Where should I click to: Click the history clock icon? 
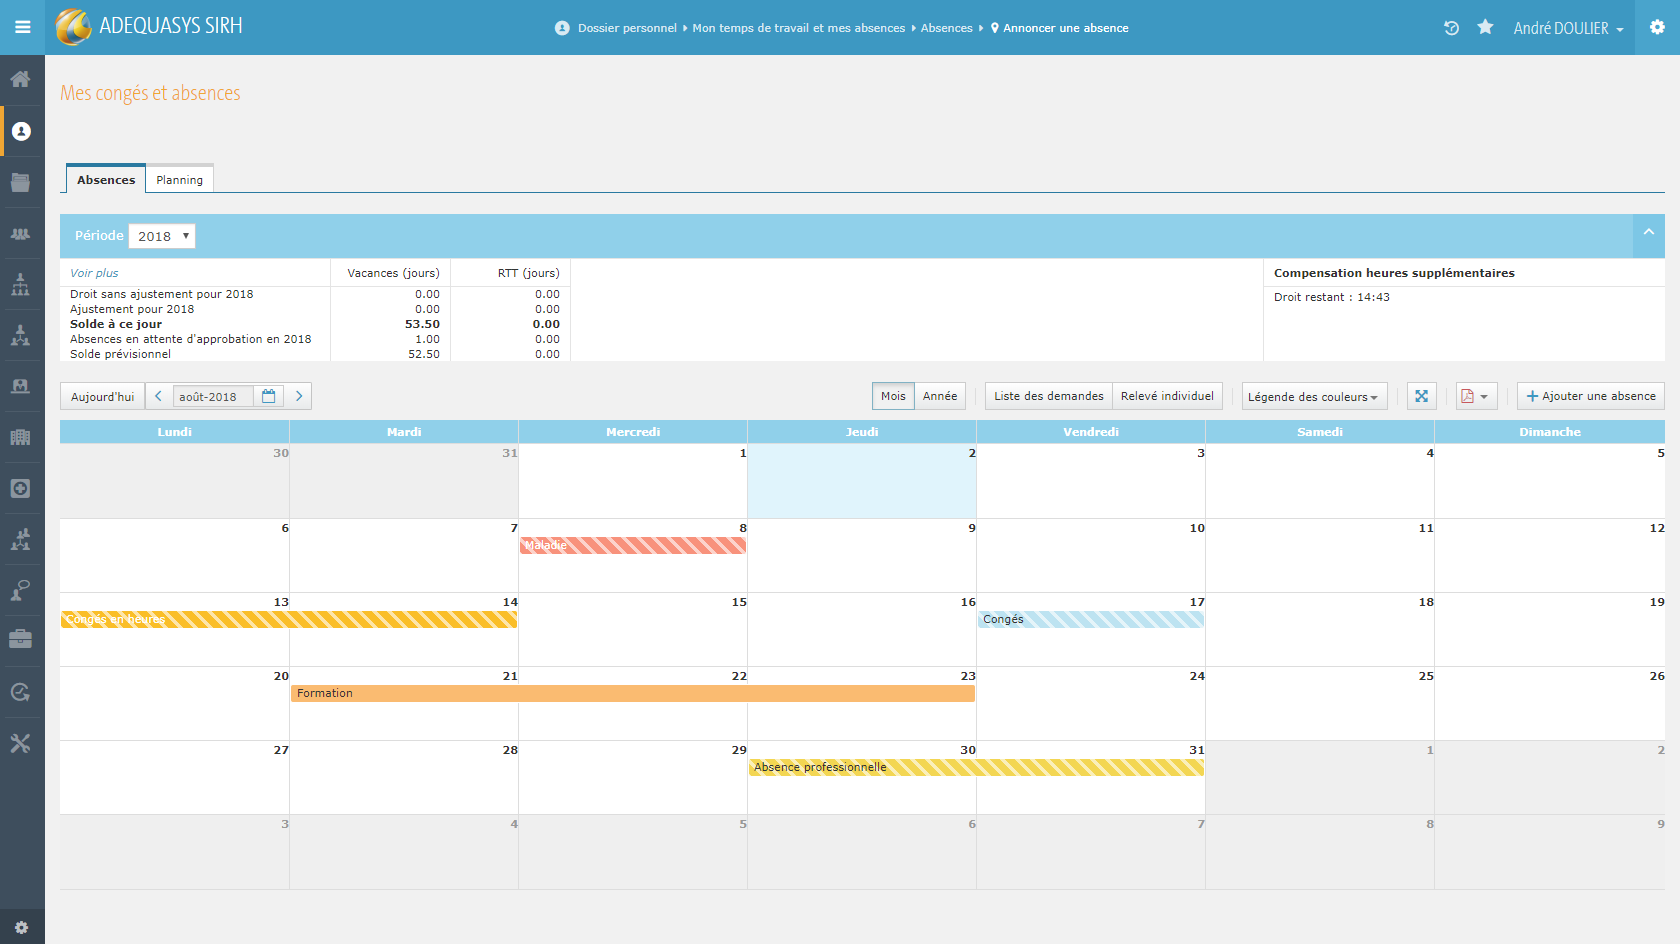pyautogui.click(x=1452, y=28)
